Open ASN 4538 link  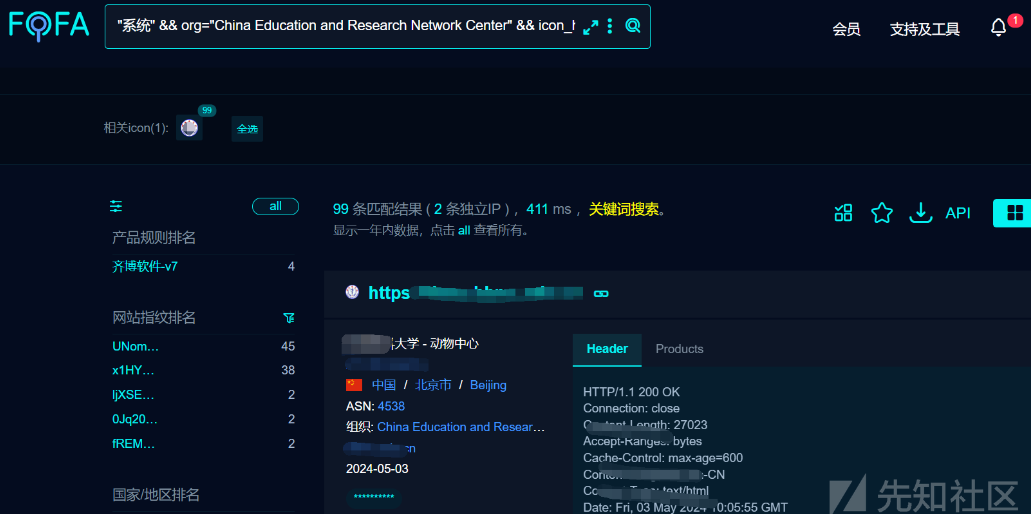[x=391, y=406]
